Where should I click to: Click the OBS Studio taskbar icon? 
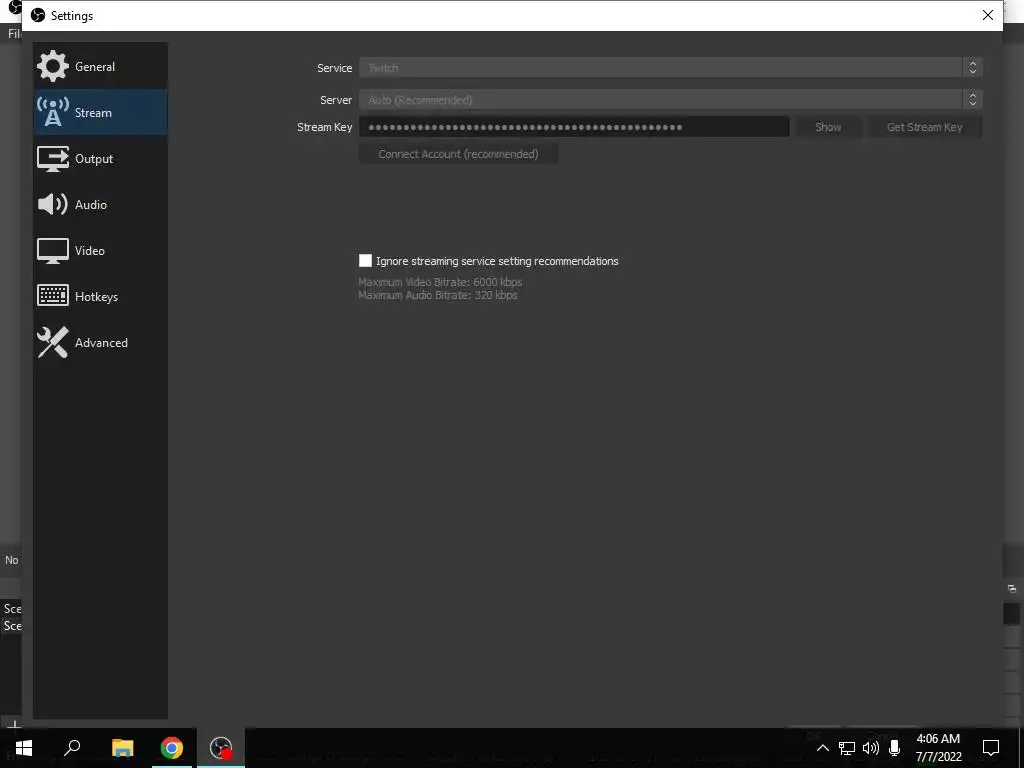click(221, 747)
